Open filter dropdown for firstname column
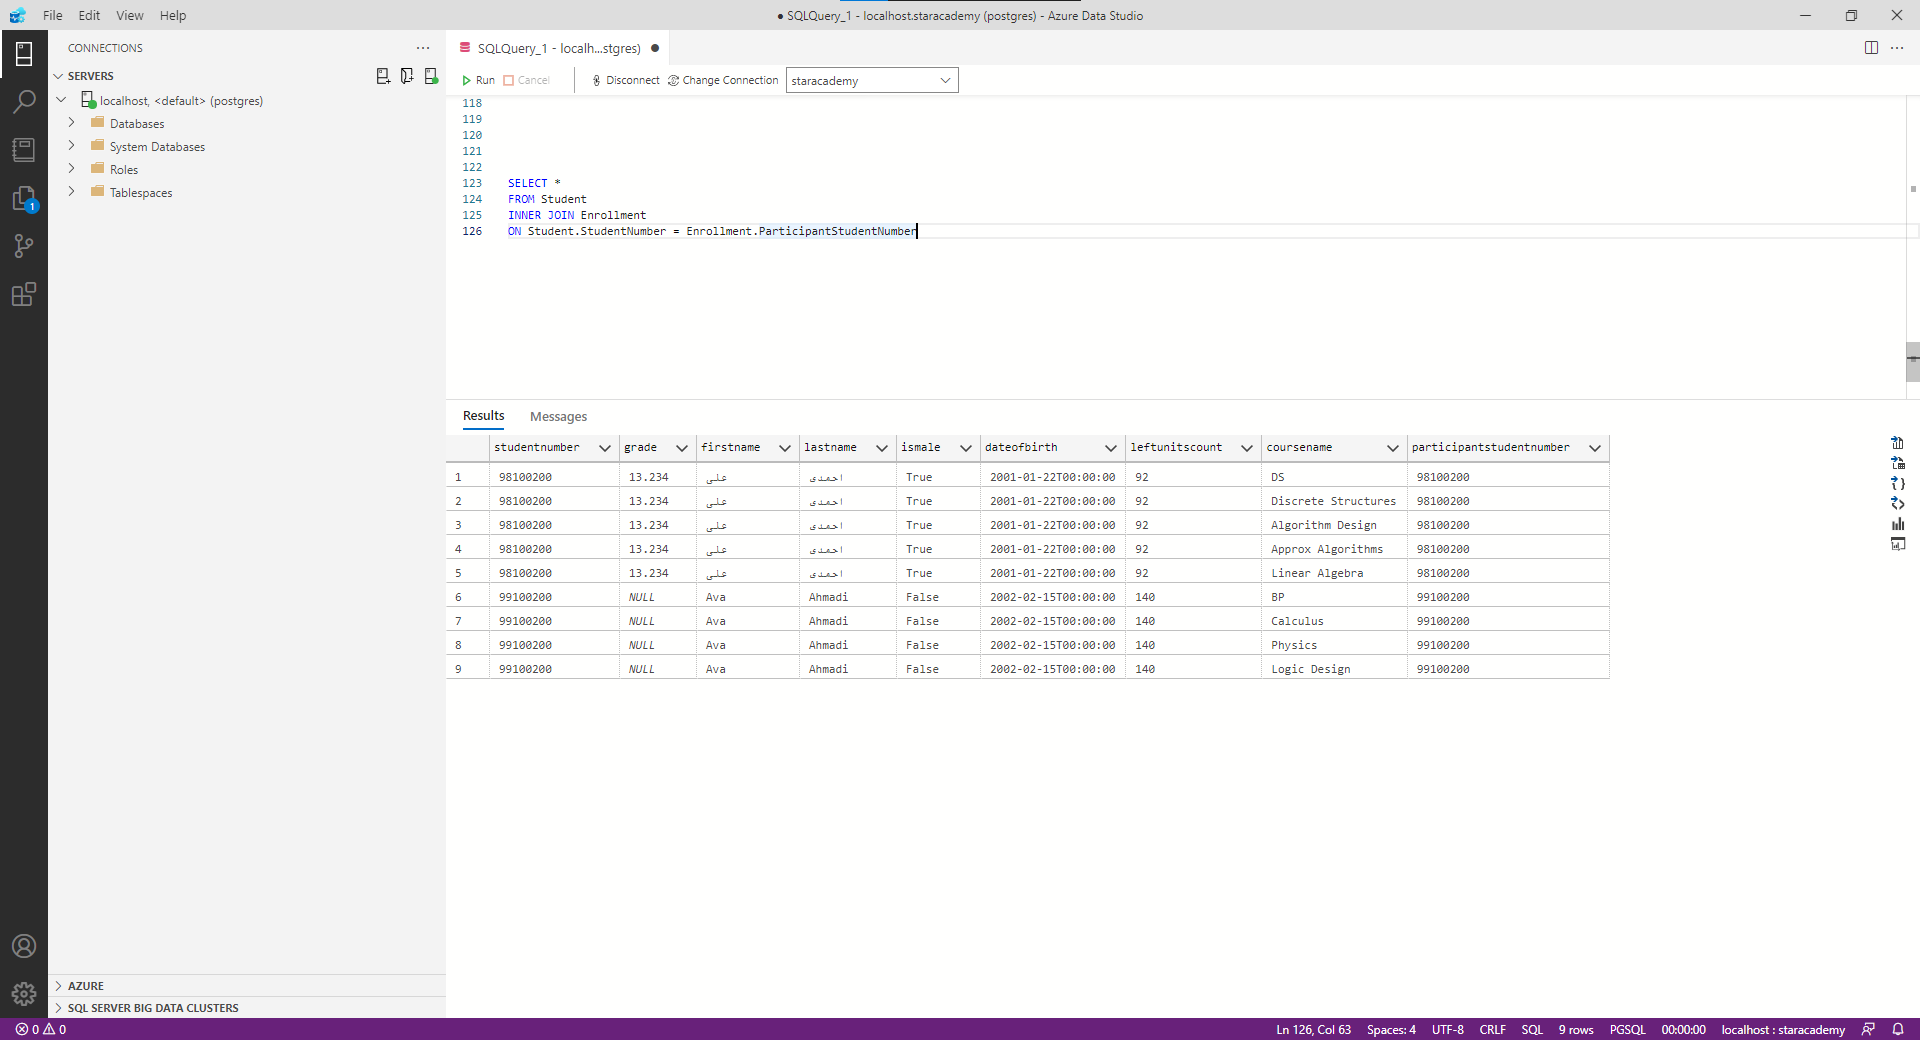This screenshot has height=1040, width=1920. pyautogui.click(x=785, y=448)
